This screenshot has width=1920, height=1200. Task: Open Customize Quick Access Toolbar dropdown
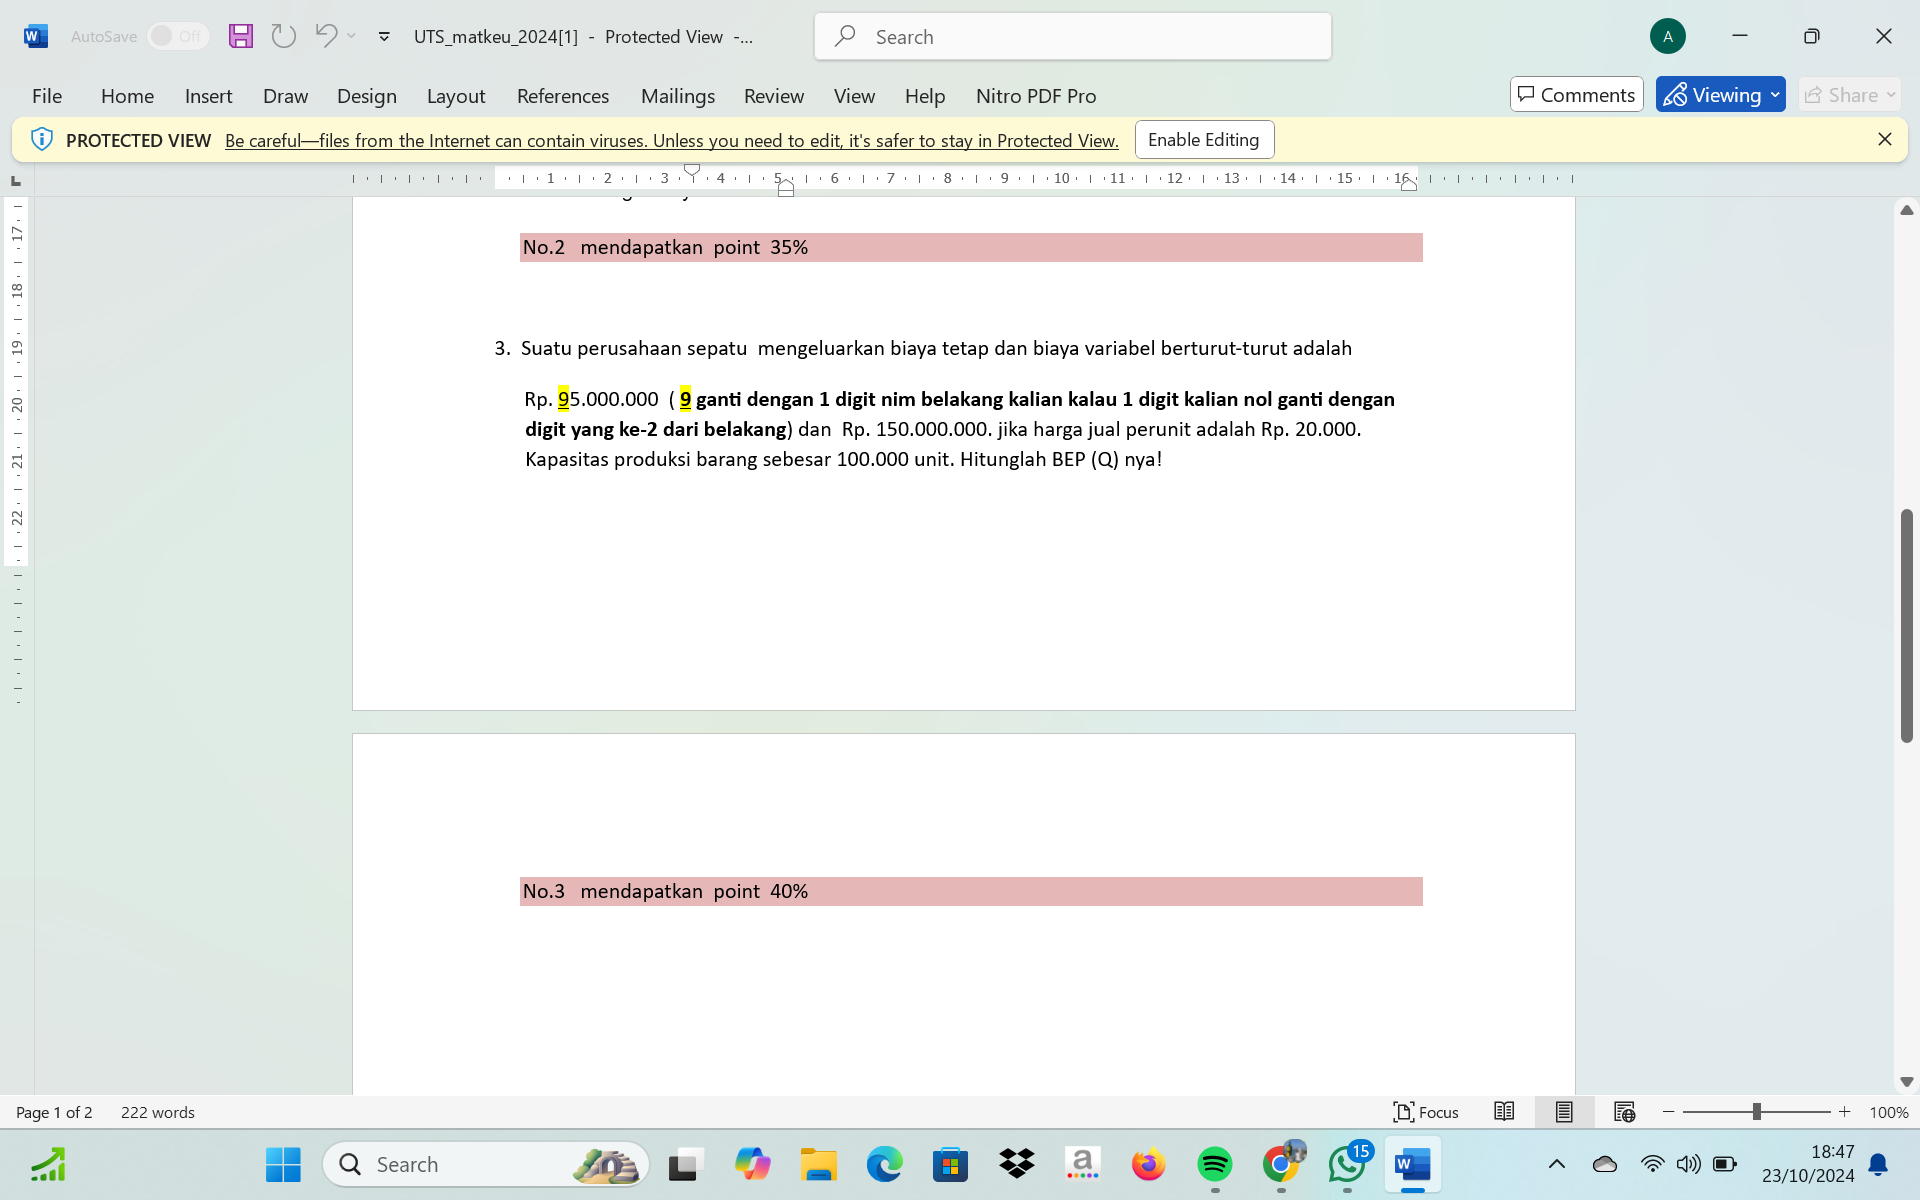(384, 37)
